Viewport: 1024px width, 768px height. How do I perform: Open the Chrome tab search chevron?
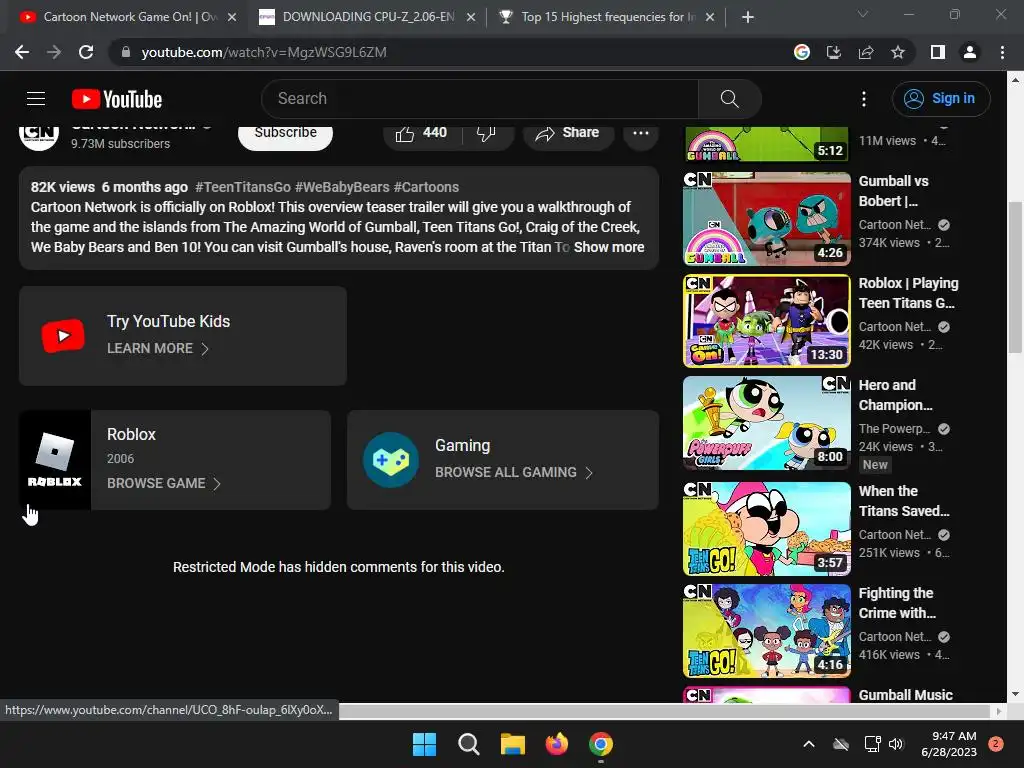[863, 14]
